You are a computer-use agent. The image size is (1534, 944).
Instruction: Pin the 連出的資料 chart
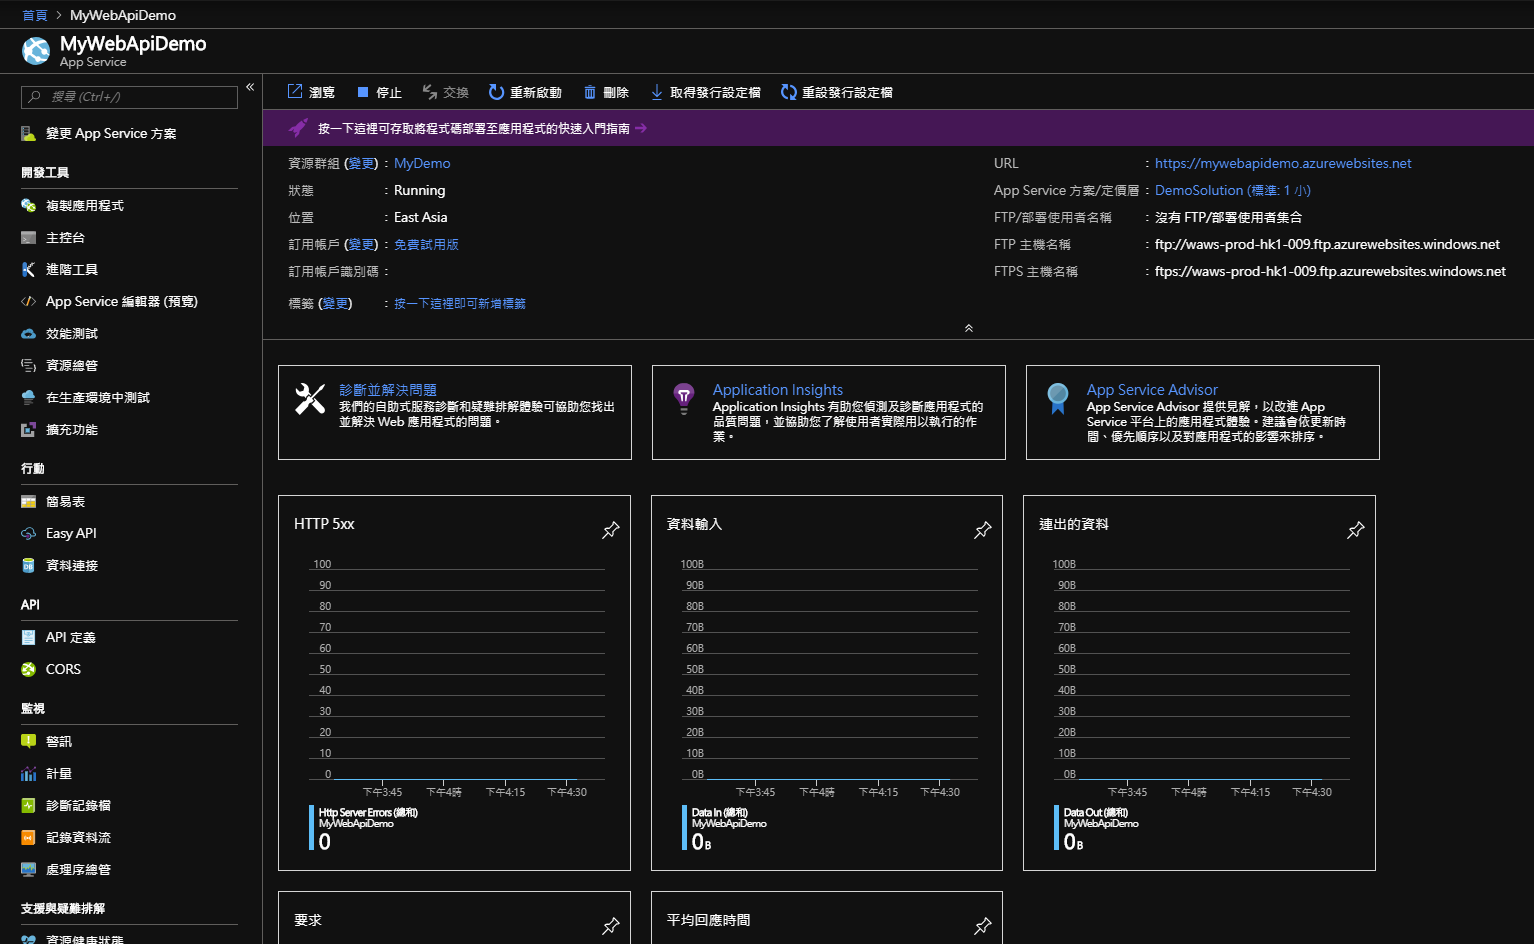coord(1355,530)
